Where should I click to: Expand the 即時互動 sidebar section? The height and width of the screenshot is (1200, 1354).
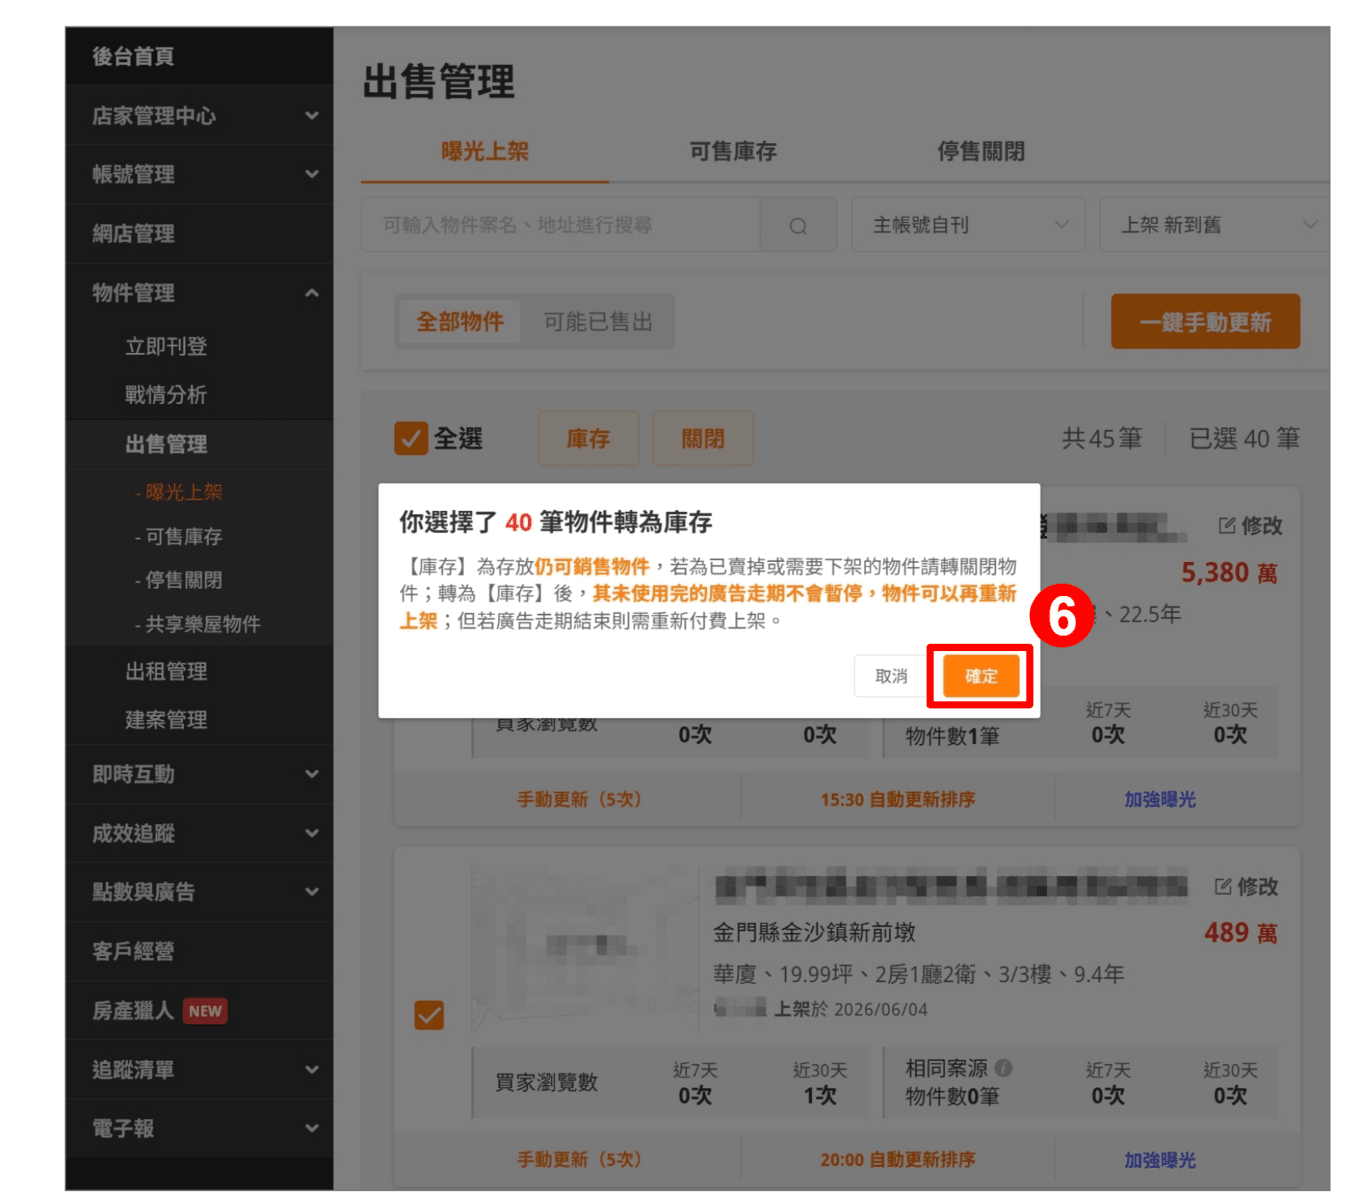[x=199, y=774]
